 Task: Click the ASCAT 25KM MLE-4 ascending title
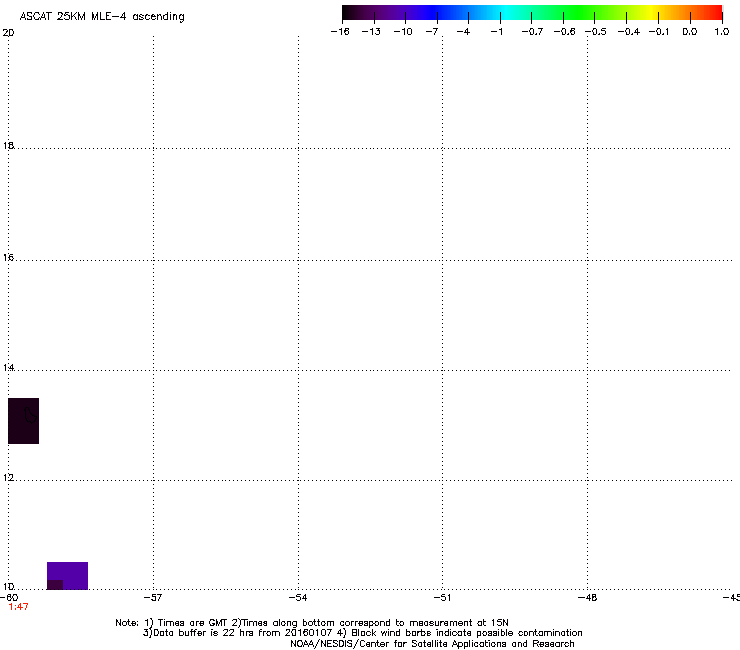click(102, 17)
